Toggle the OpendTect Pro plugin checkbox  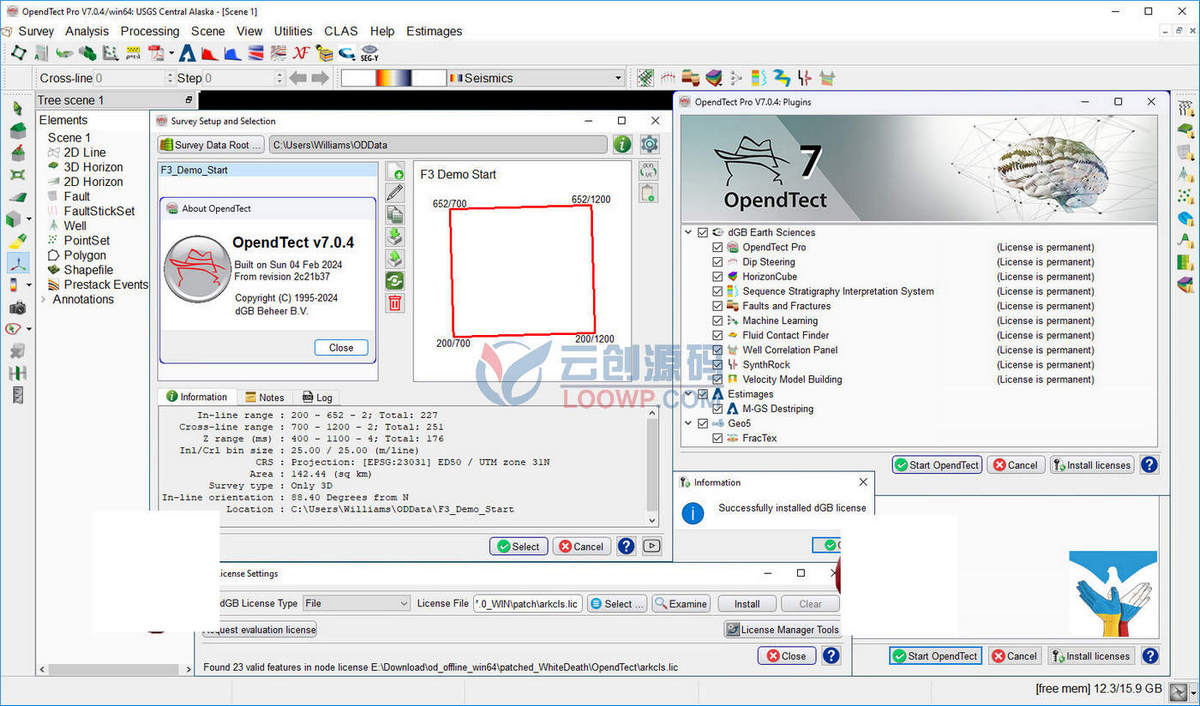click(x=718, y=247)
